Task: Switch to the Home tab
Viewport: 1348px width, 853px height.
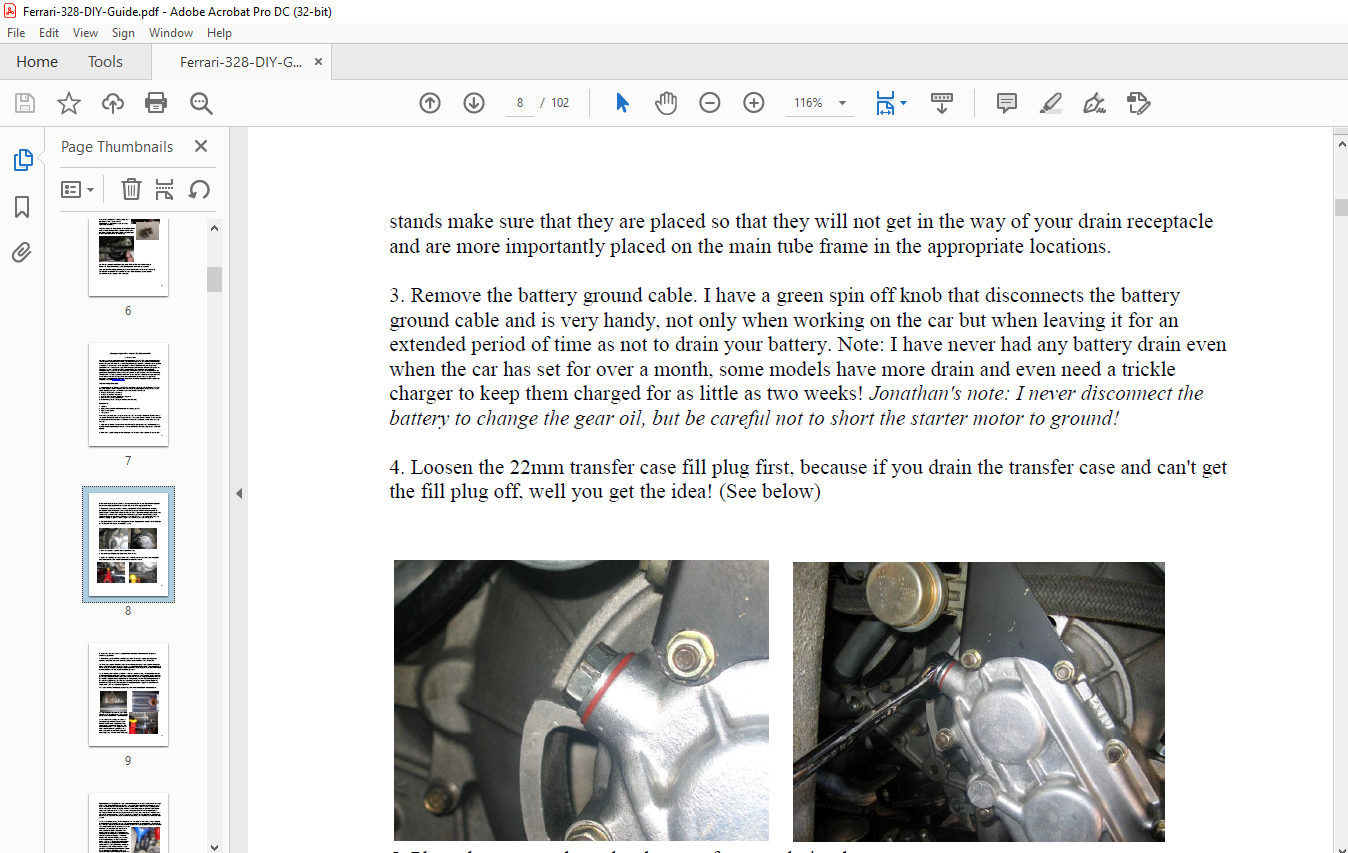Action: point(37,62)
